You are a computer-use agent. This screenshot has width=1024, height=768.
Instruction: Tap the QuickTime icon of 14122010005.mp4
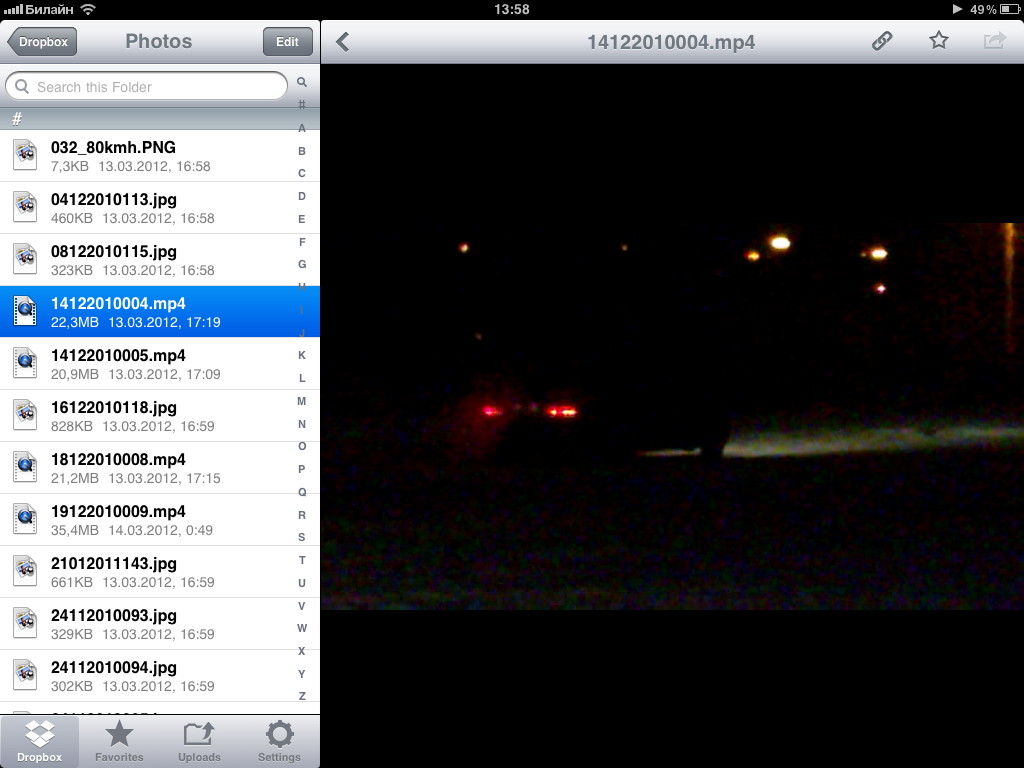(25, 363)
